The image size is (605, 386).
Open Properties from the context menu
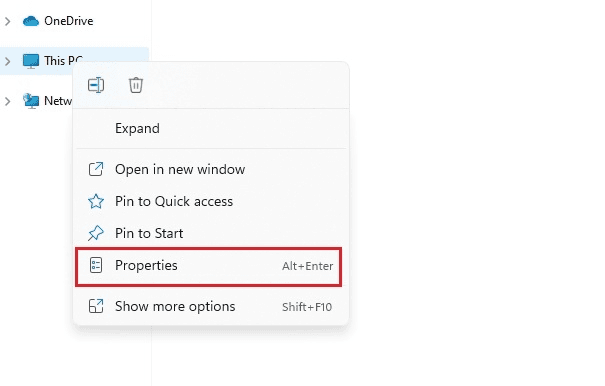pos(209,267)
